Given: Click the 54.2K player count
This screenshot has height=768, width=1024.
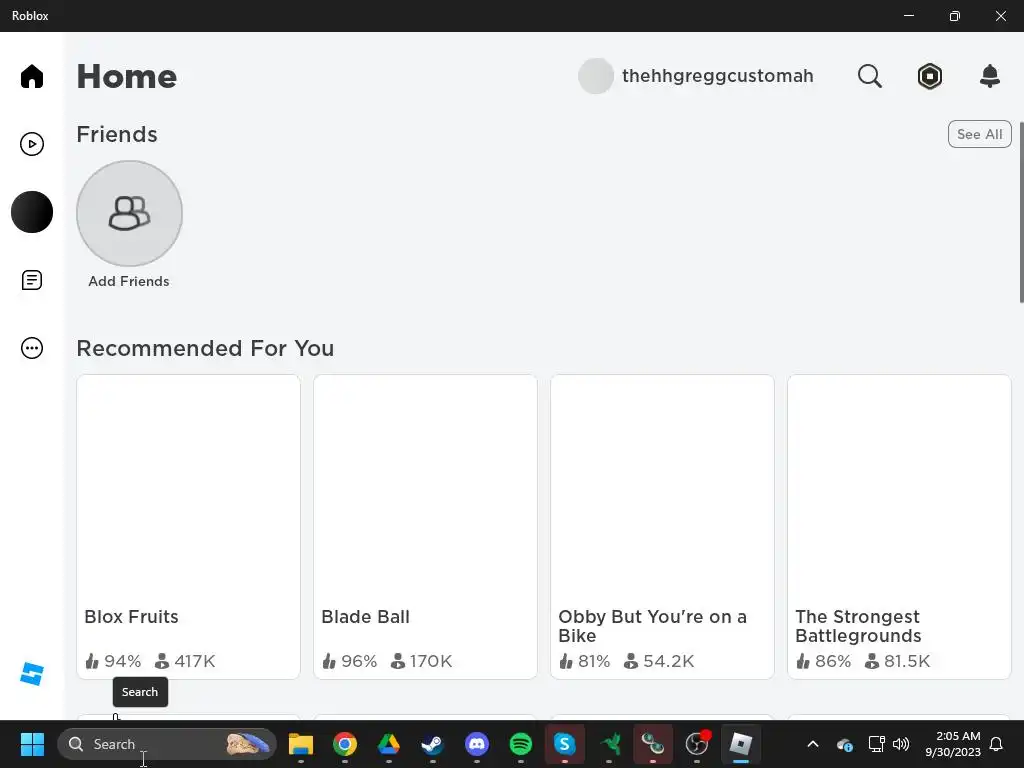Looking at the screenshot, I should click(668, 661).
